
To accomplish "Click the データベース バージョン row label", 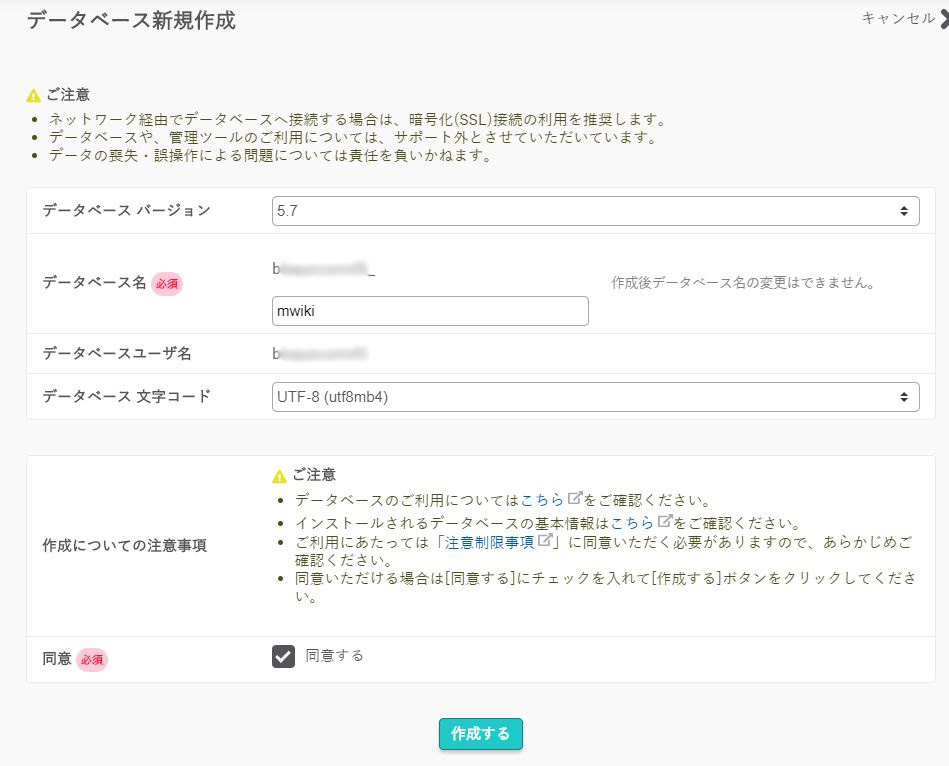I will click(x=127, y=210).
